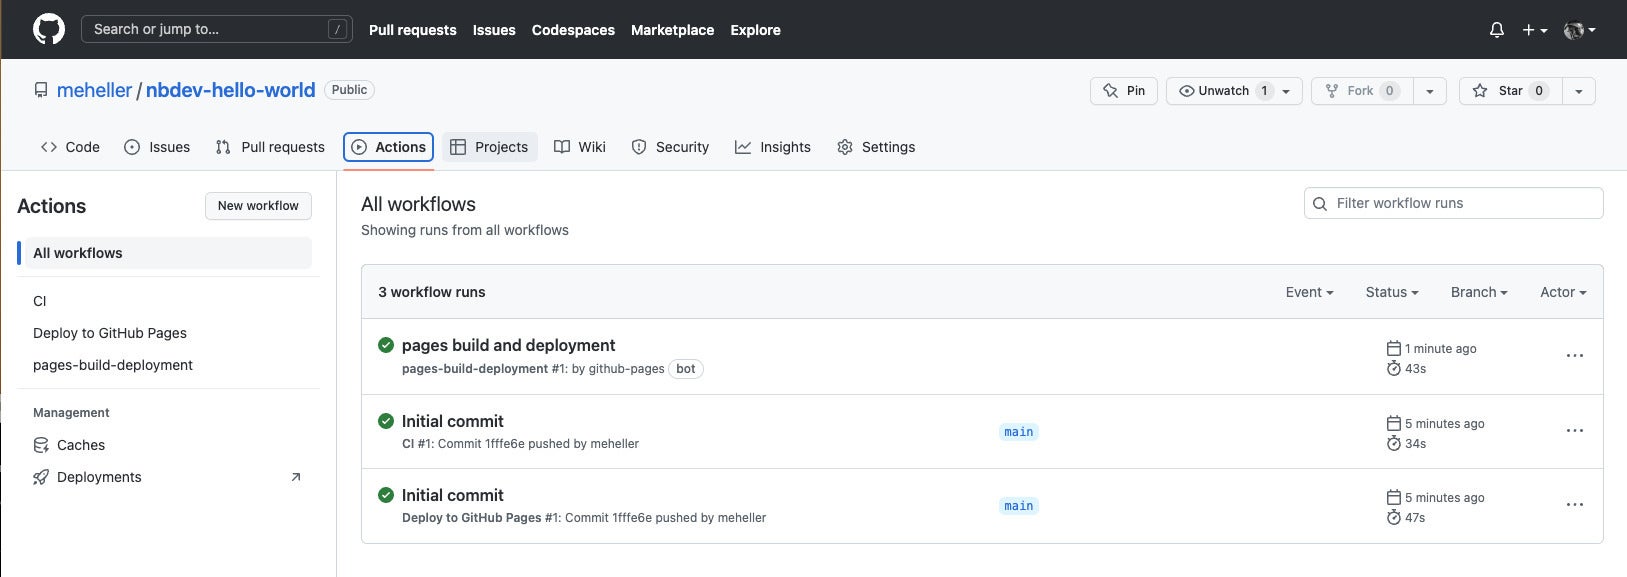The image size is (1627, 577).
Task: Switch to the Code tab
Action: (70, 147)
